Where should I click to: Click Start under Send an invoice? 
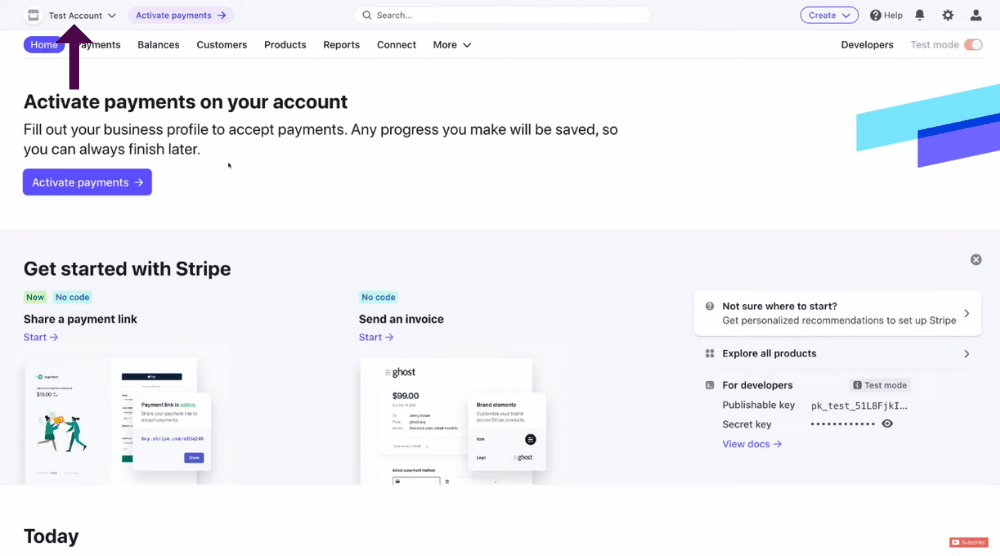pyautogui.click(x=376, y=337)
